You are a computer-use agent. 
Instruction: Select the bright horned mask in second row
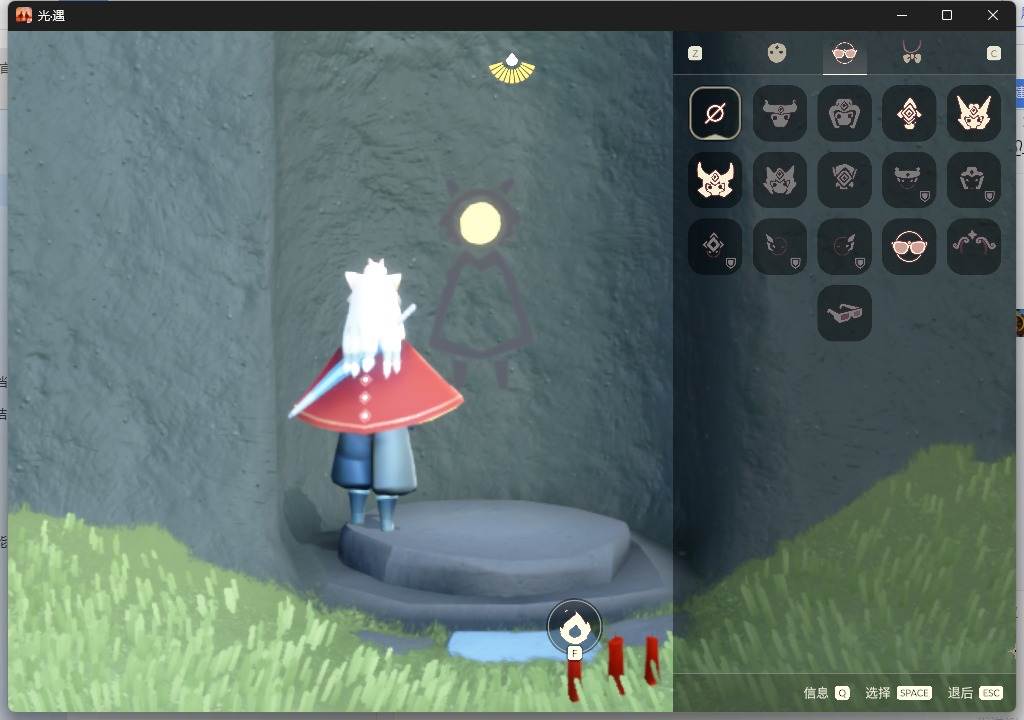coord(714,180)
